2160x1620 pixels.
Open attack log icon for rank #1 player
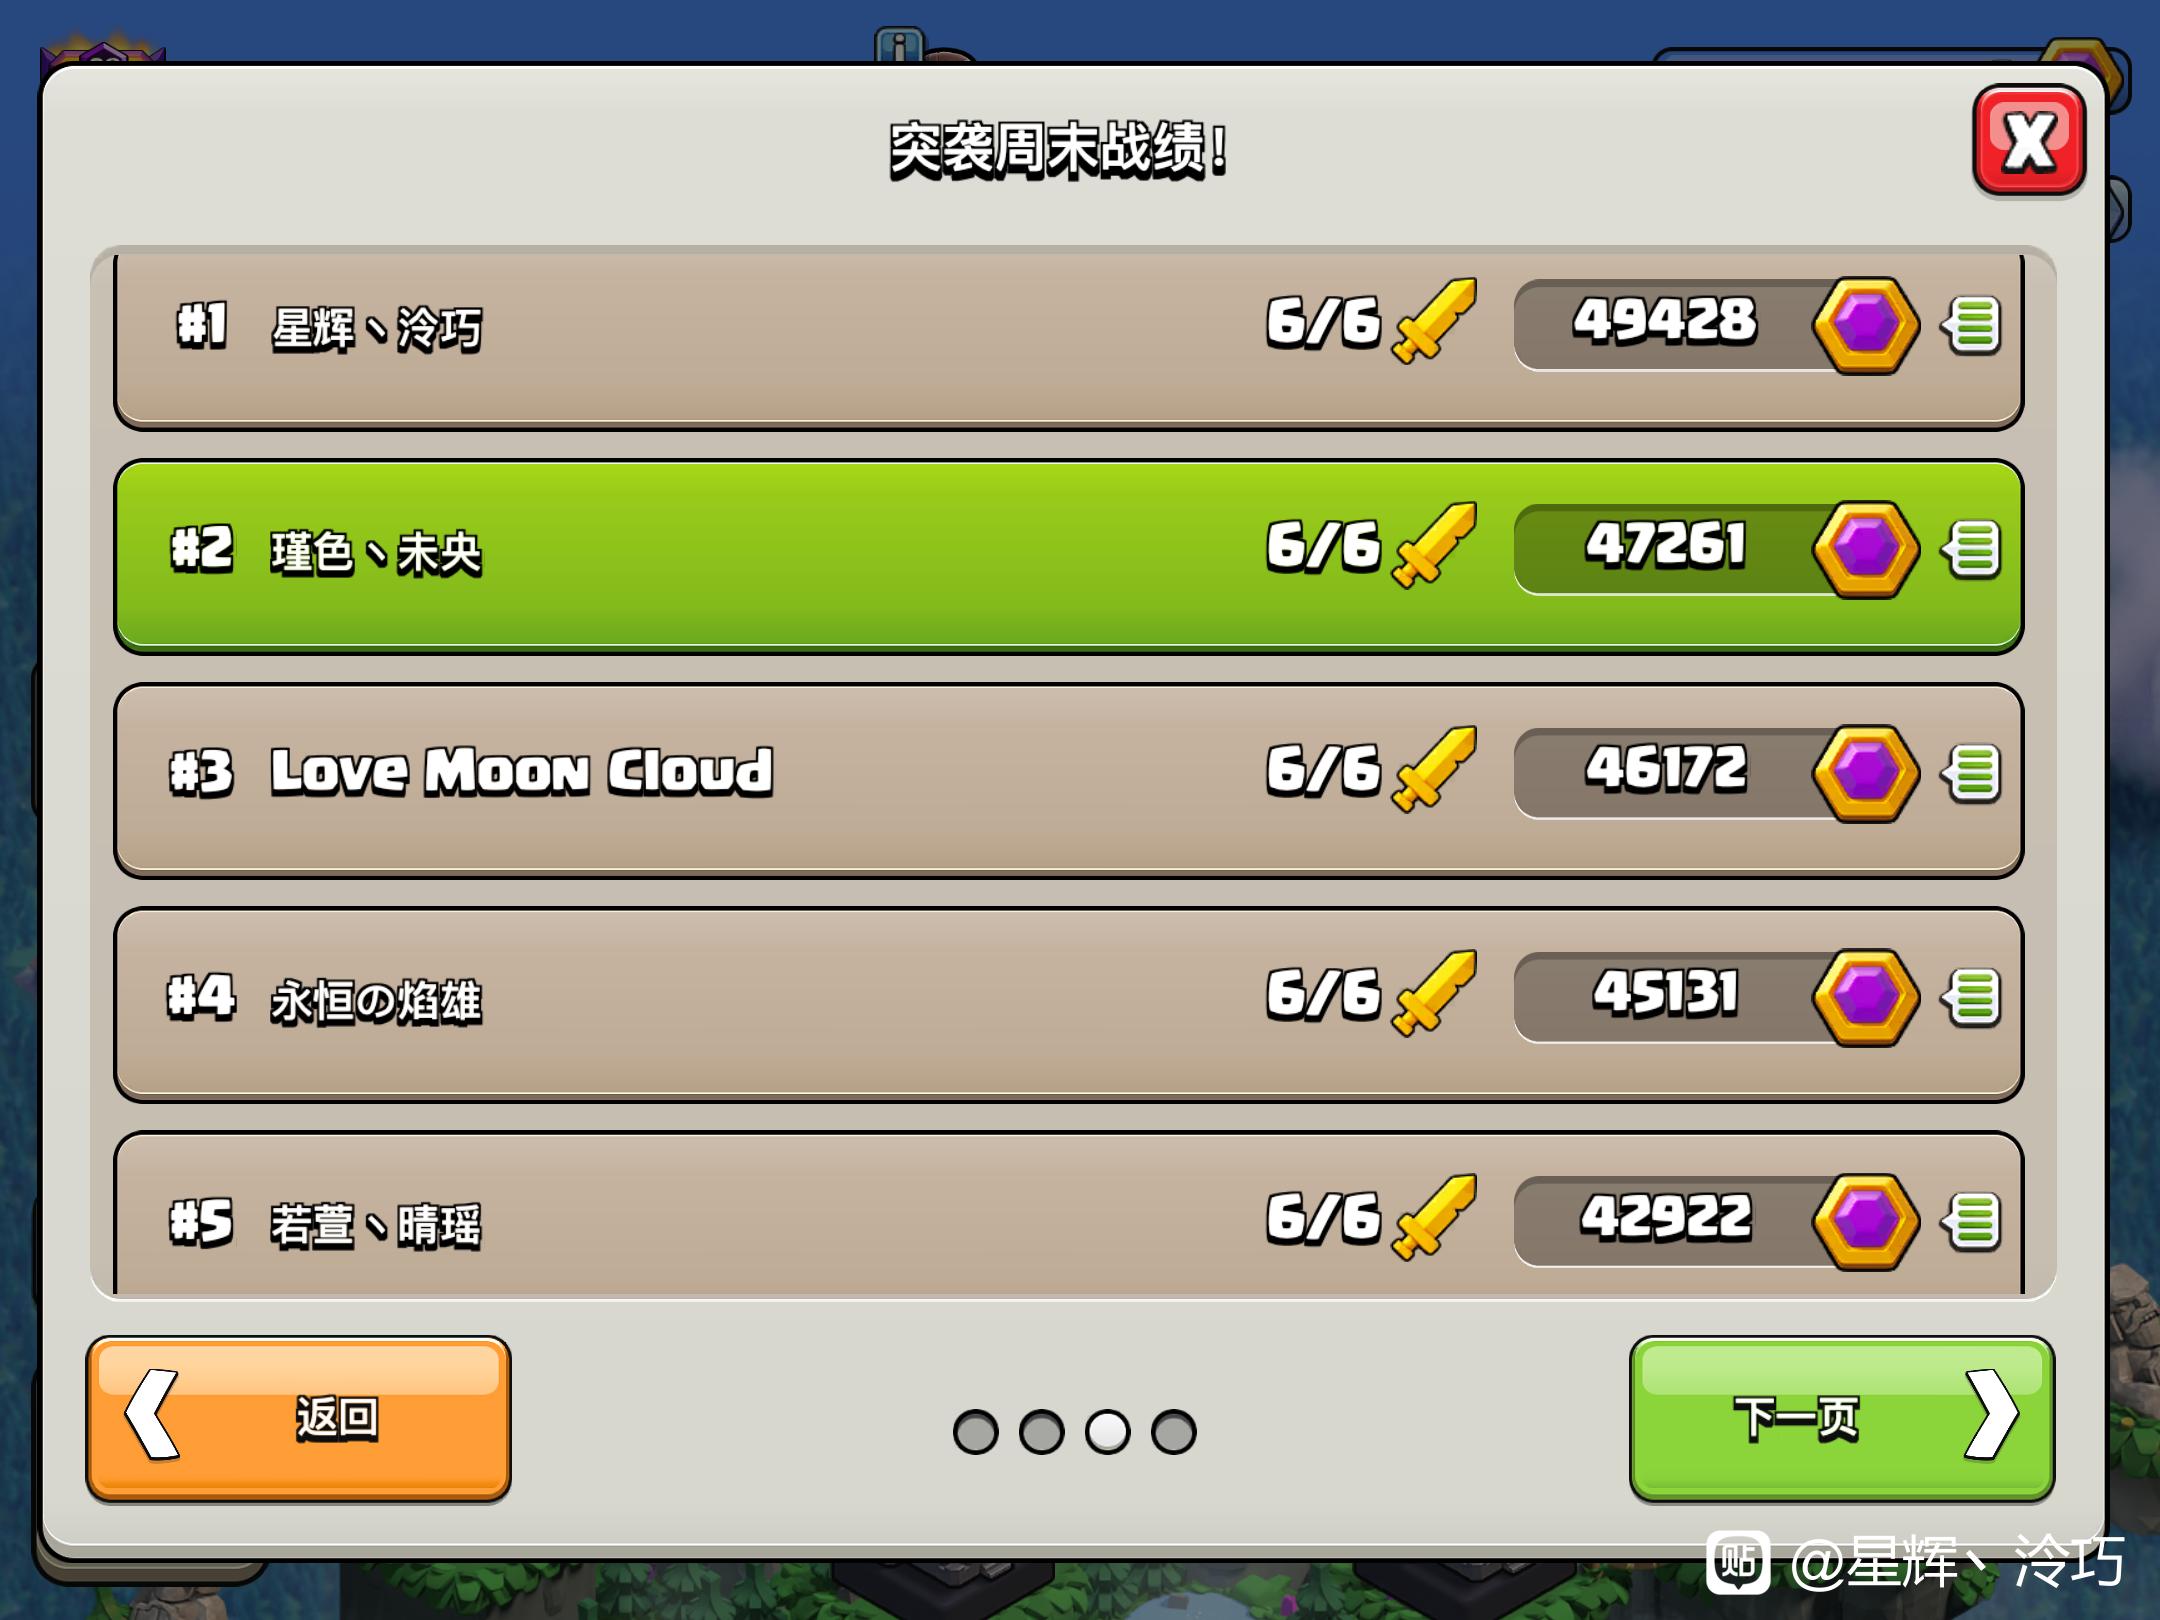point(1972,325)
